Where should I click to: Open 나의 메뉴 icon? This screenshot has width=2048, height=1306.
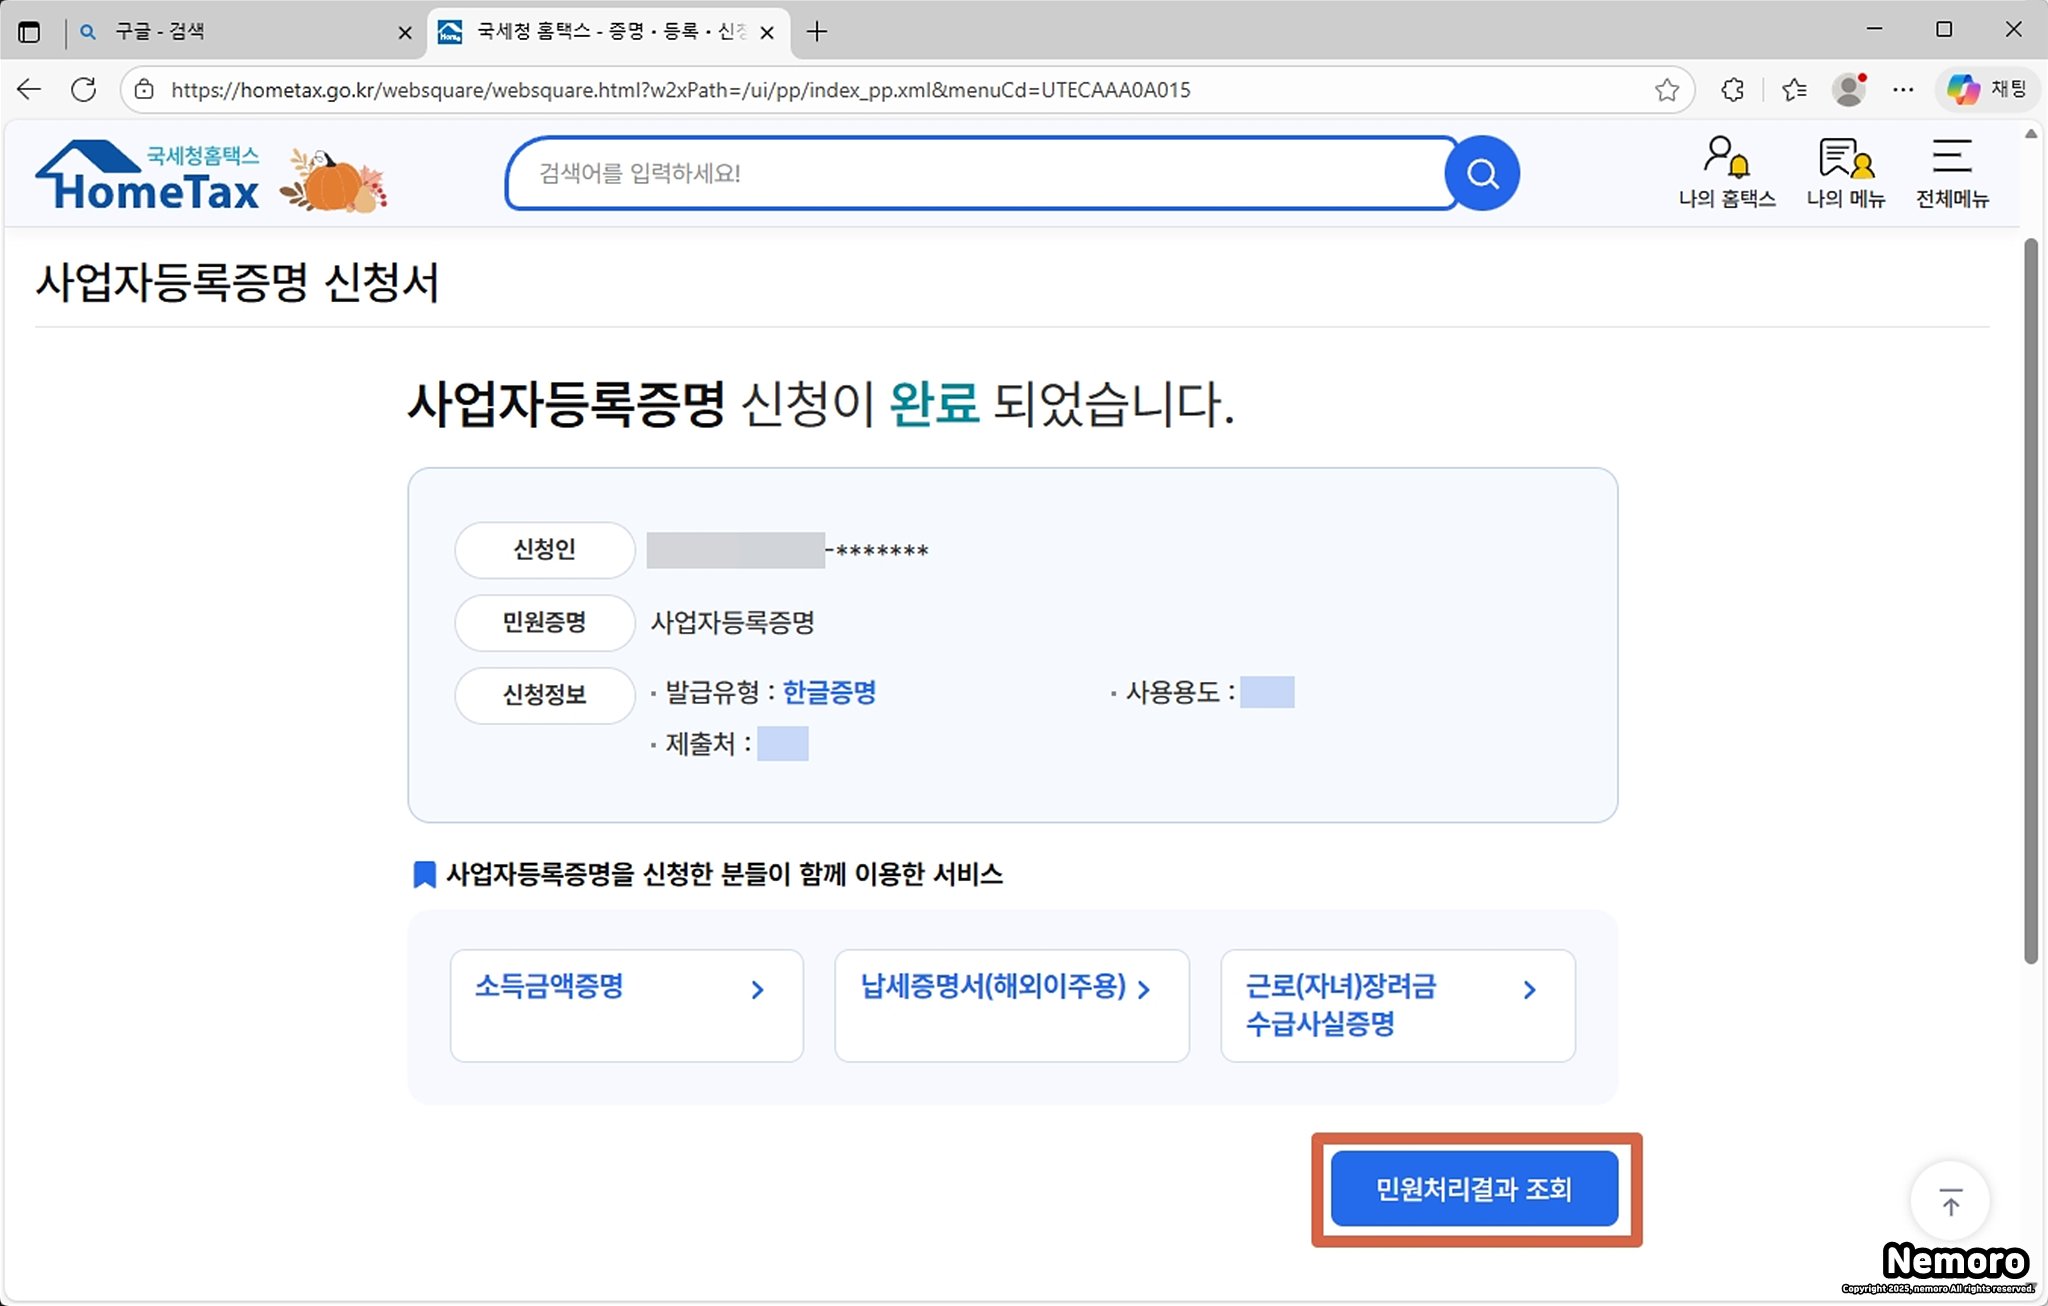[1845, 172]
